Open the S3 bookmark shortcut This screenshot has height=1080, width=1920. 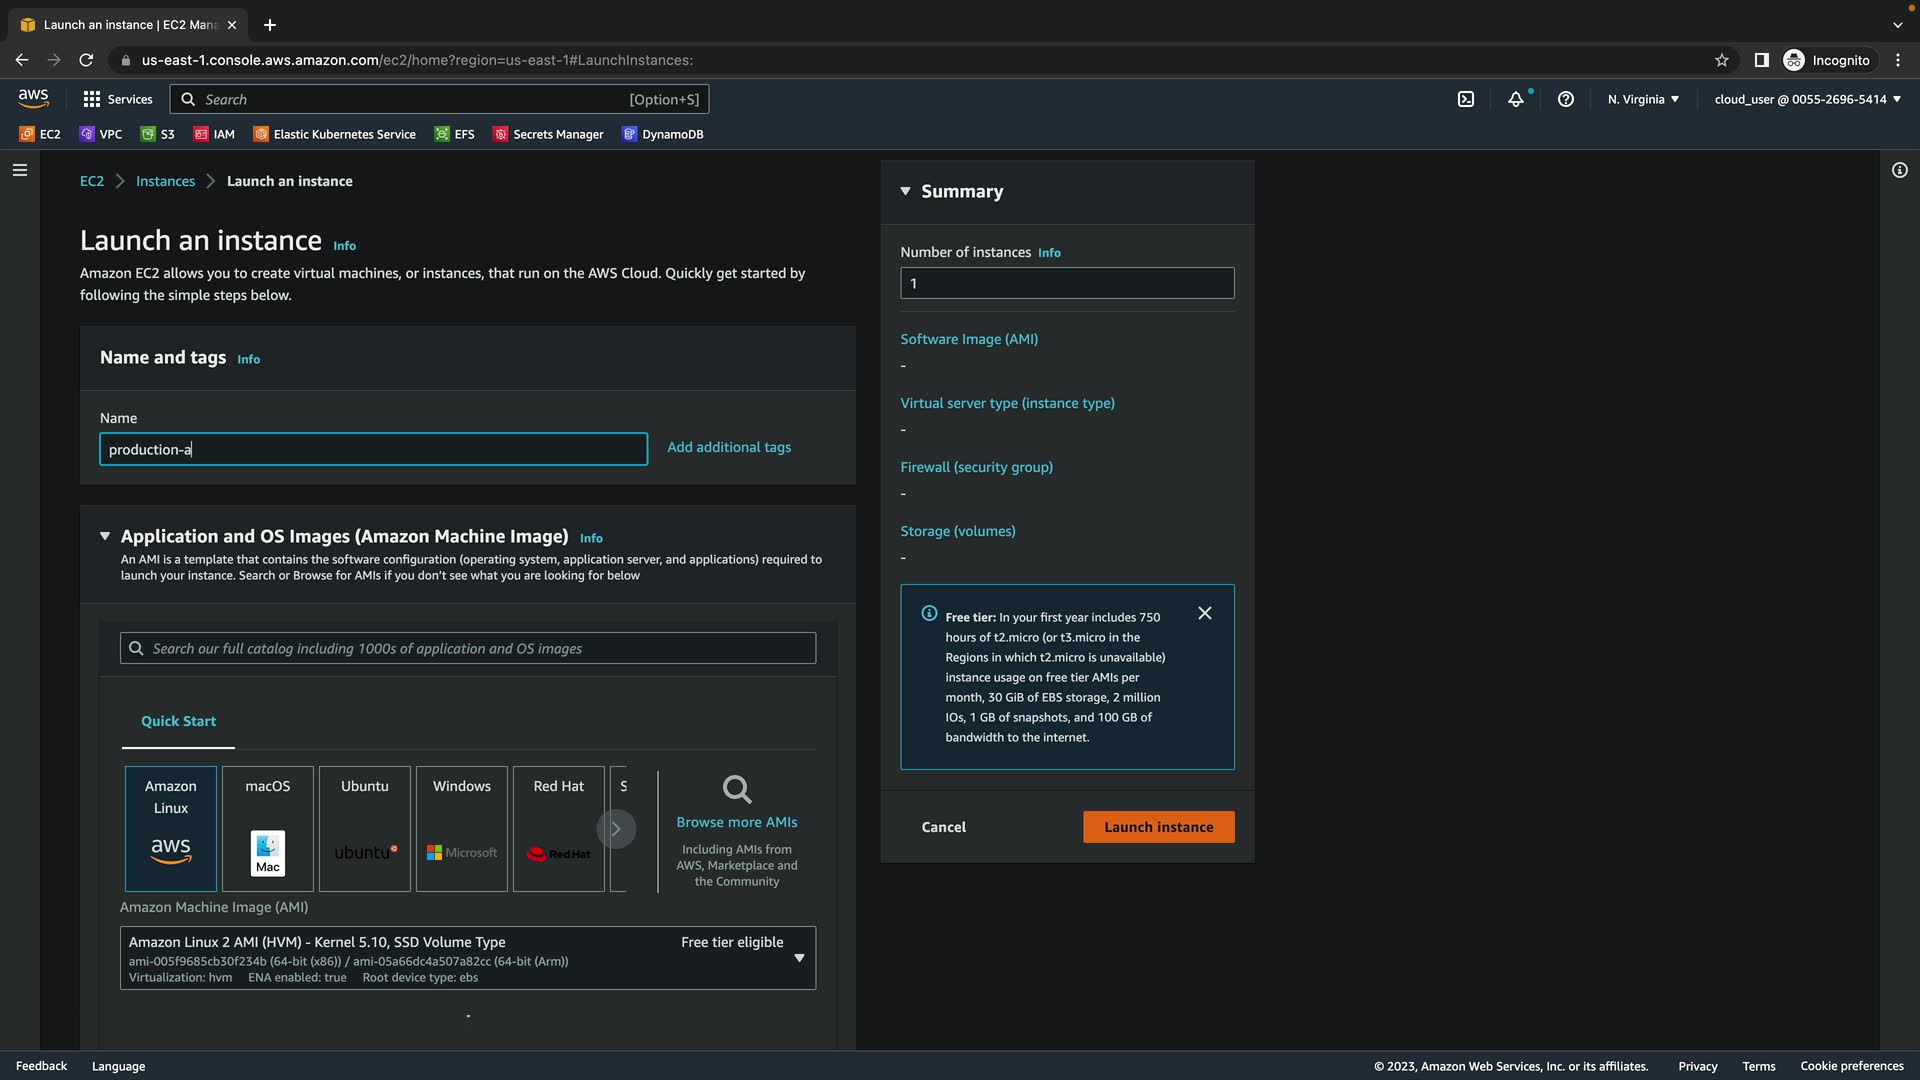pyautogui.click(x=158, y=134)
